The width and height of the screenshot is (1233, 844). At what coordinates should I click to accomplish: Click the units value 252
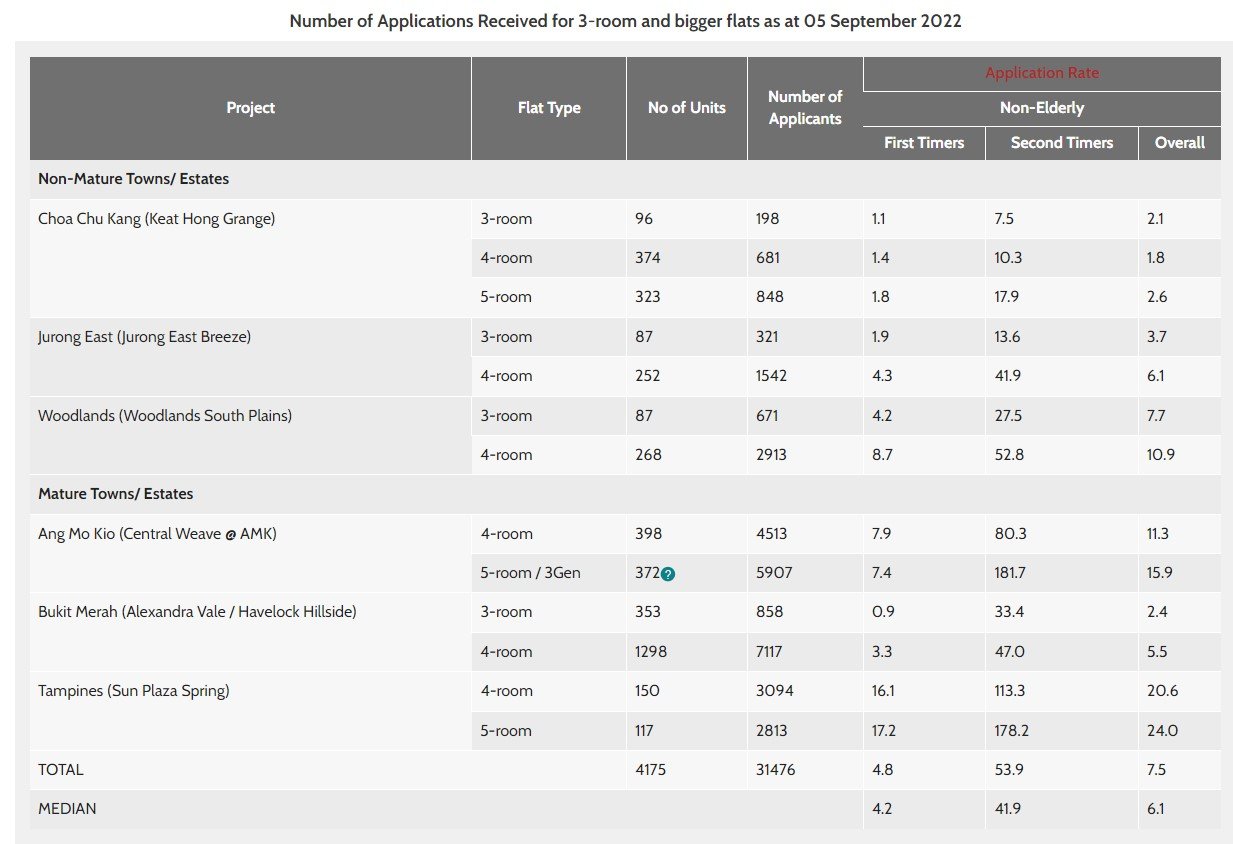648,376
